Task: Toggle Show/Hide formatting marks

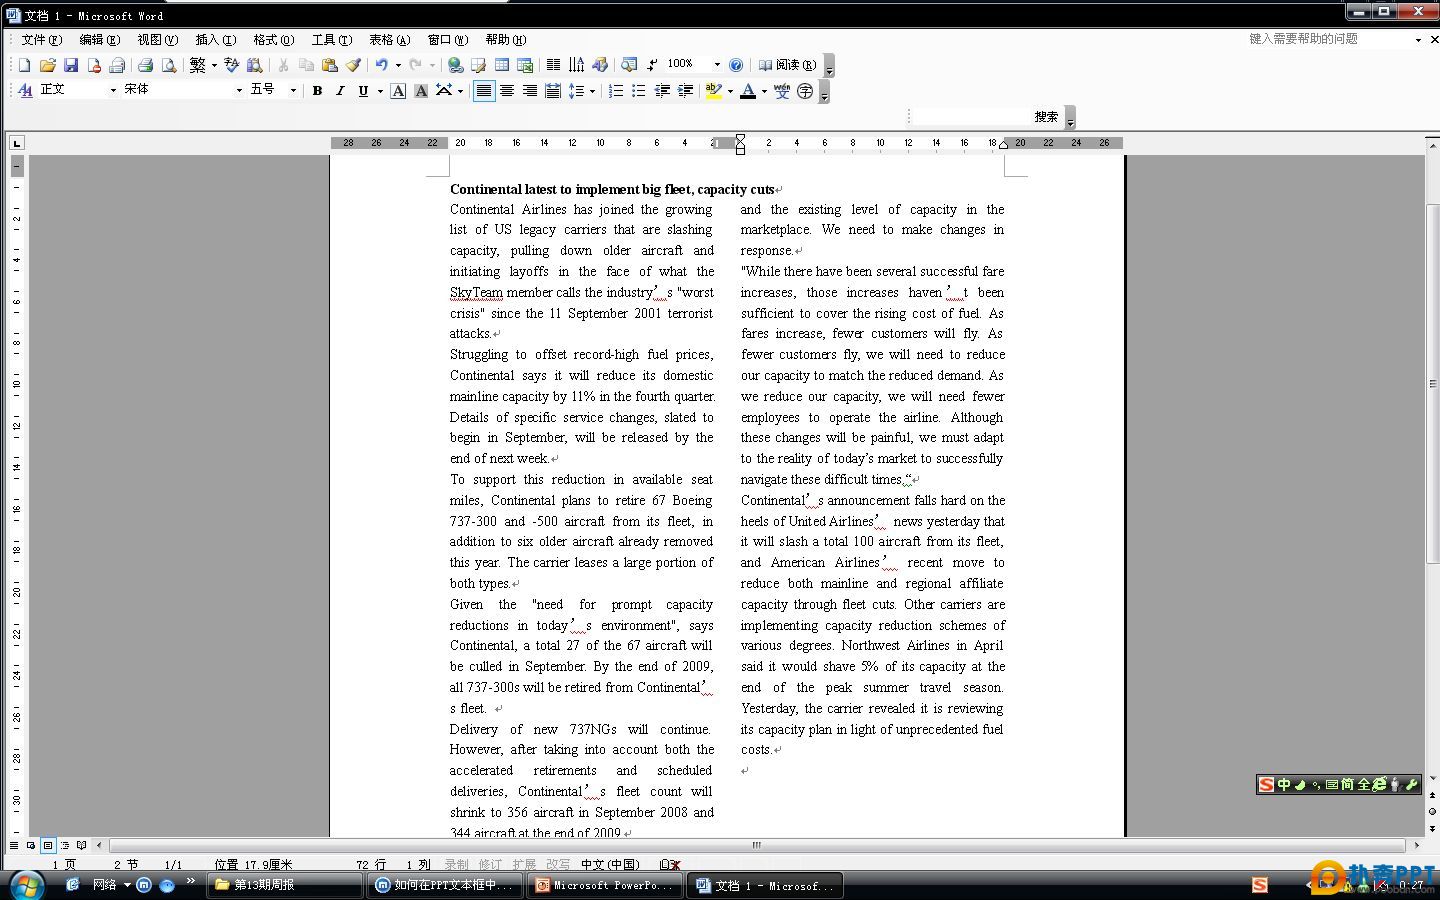Action: tap(651, 65)
